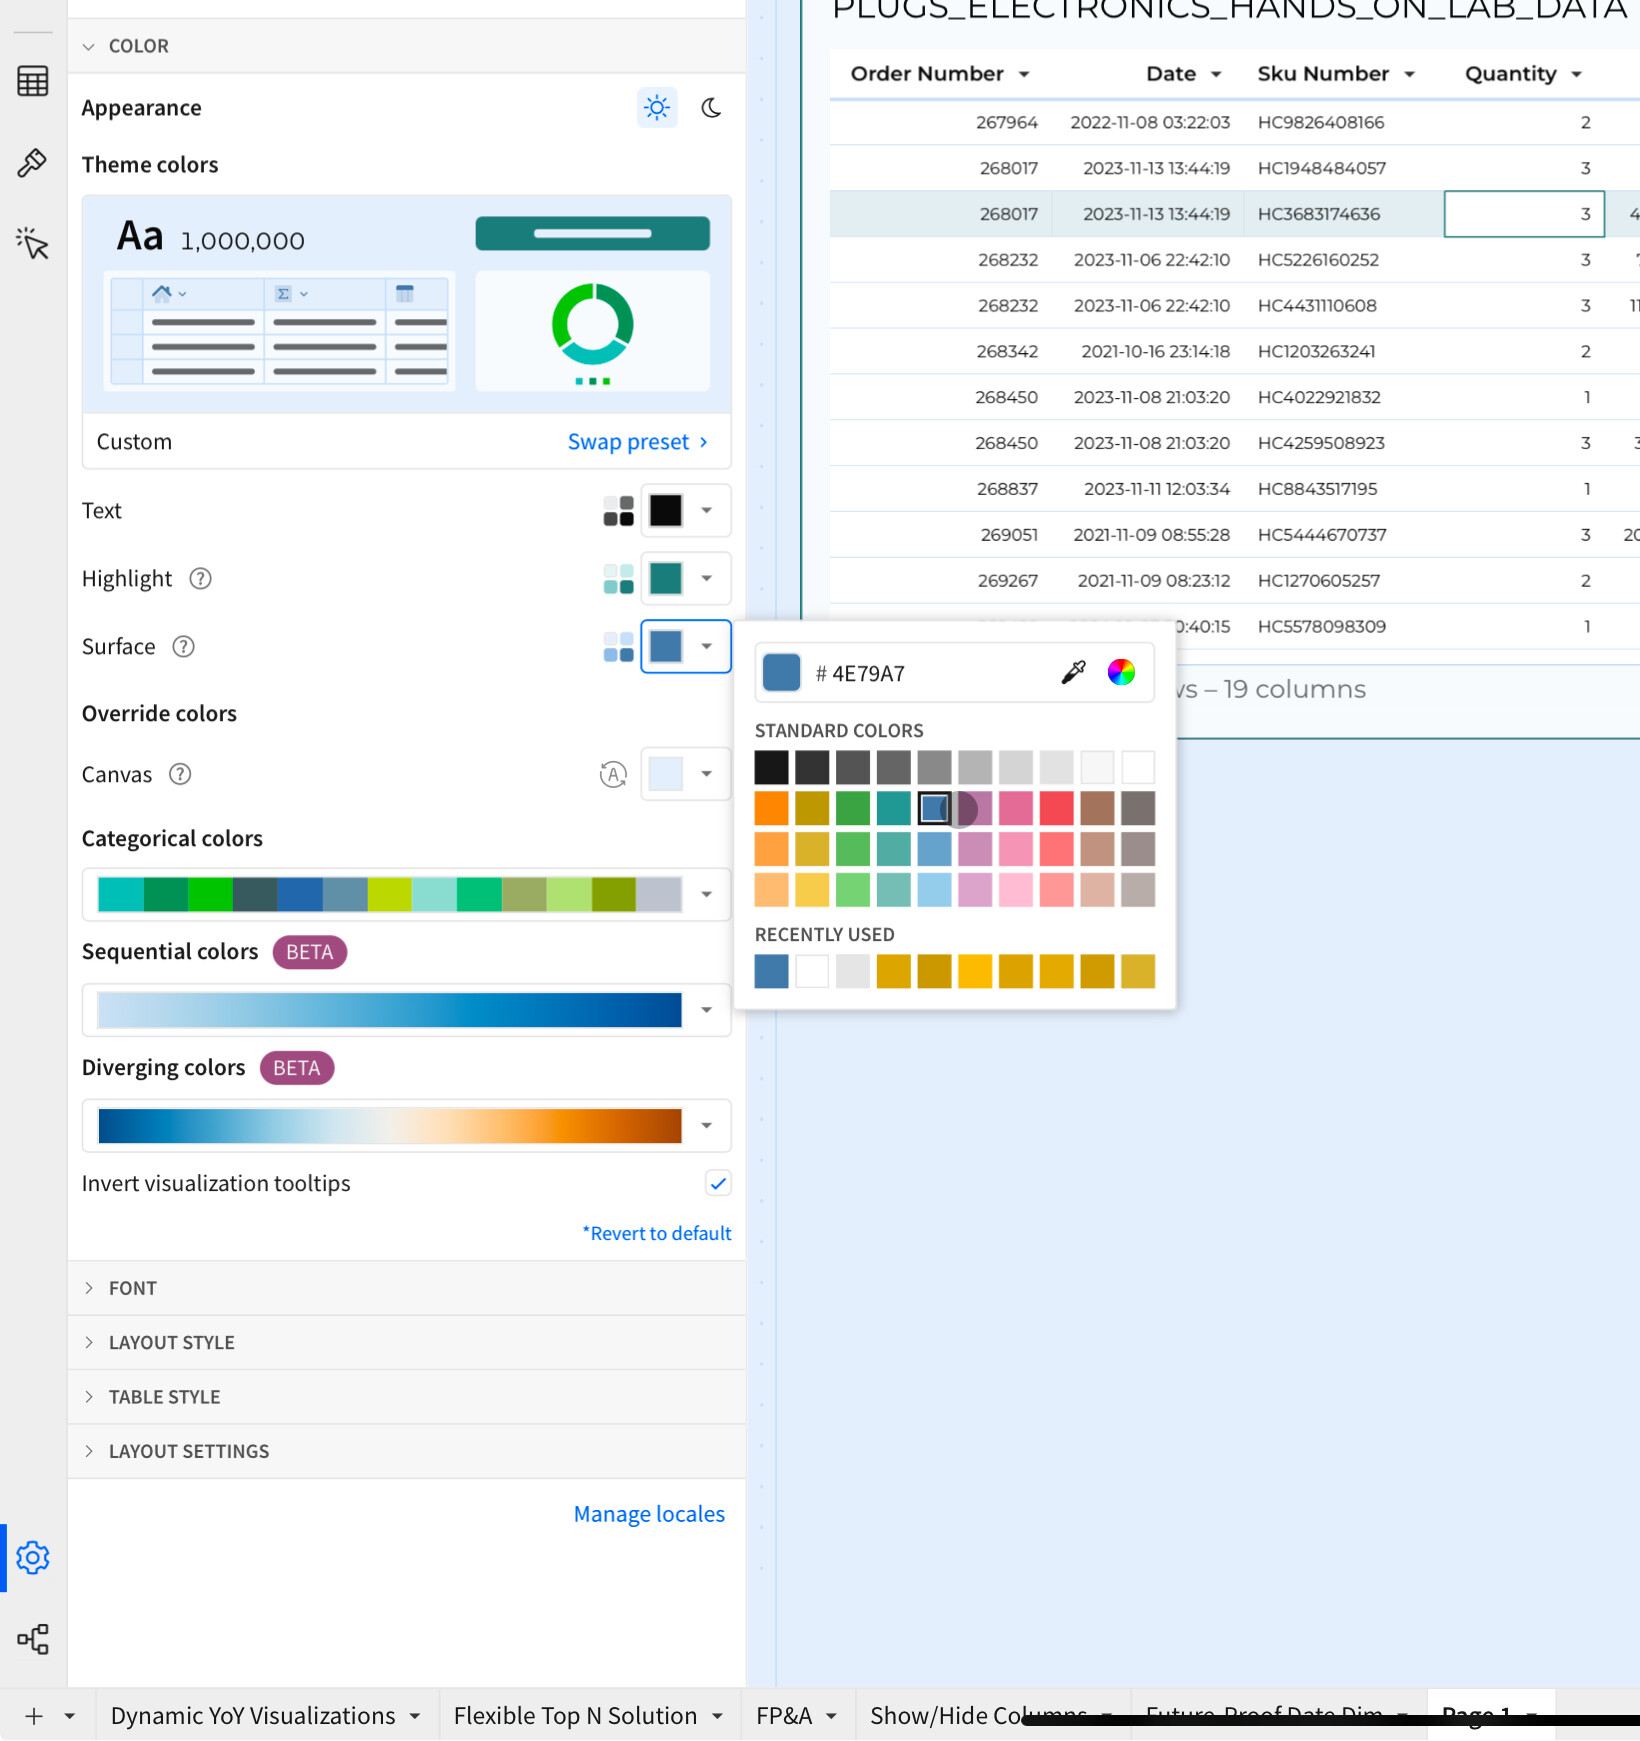Open the color wheel custom picker

1121,671
